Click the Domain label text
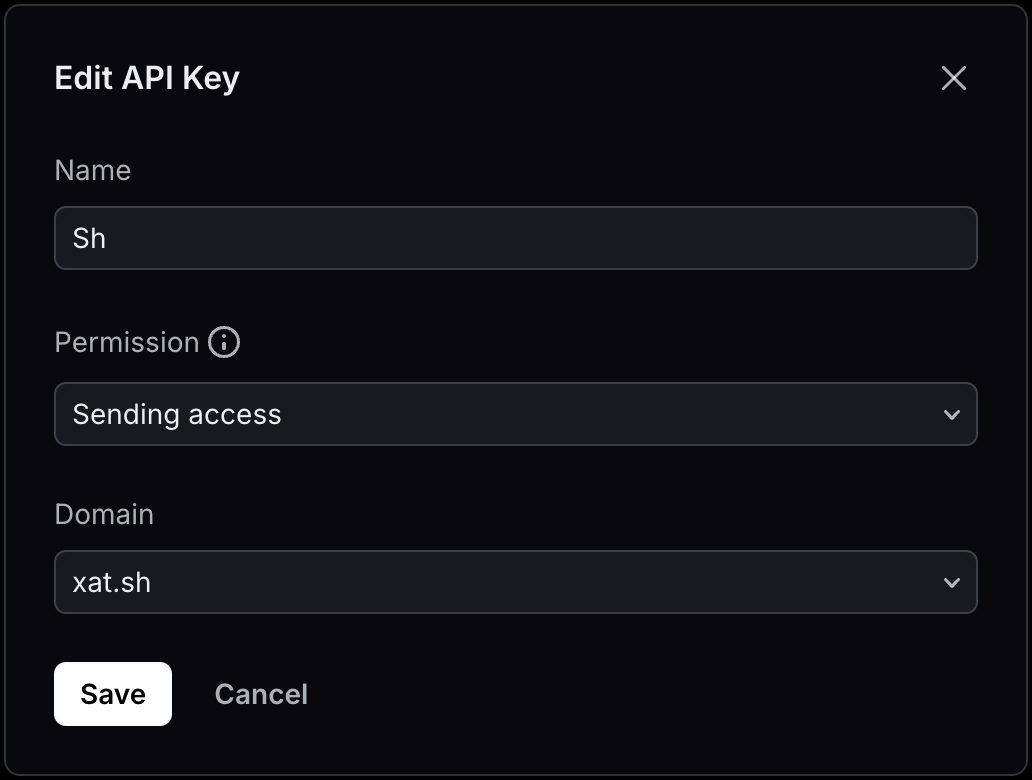The width and height of the screenshot is (1032, 780). point(104,514)
